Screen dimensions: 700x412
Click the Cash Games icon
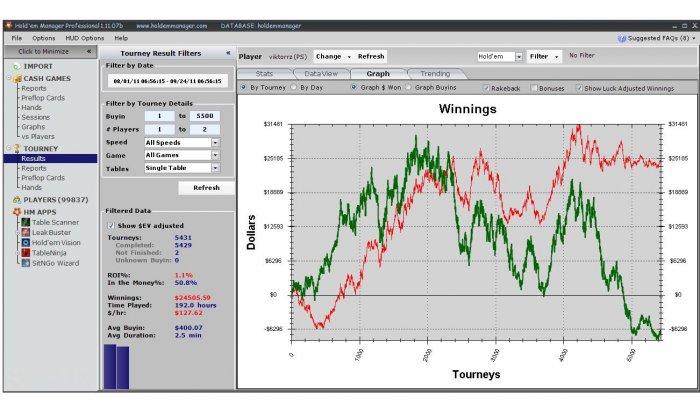(17, 79)
